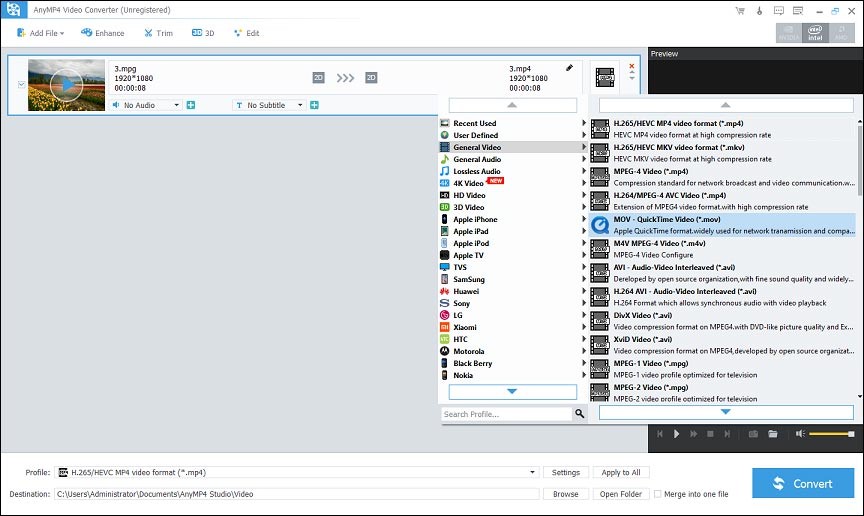The width and height of the screenshot is (864, 516).
Task: Select General Audio category
Action: (512, 159)
